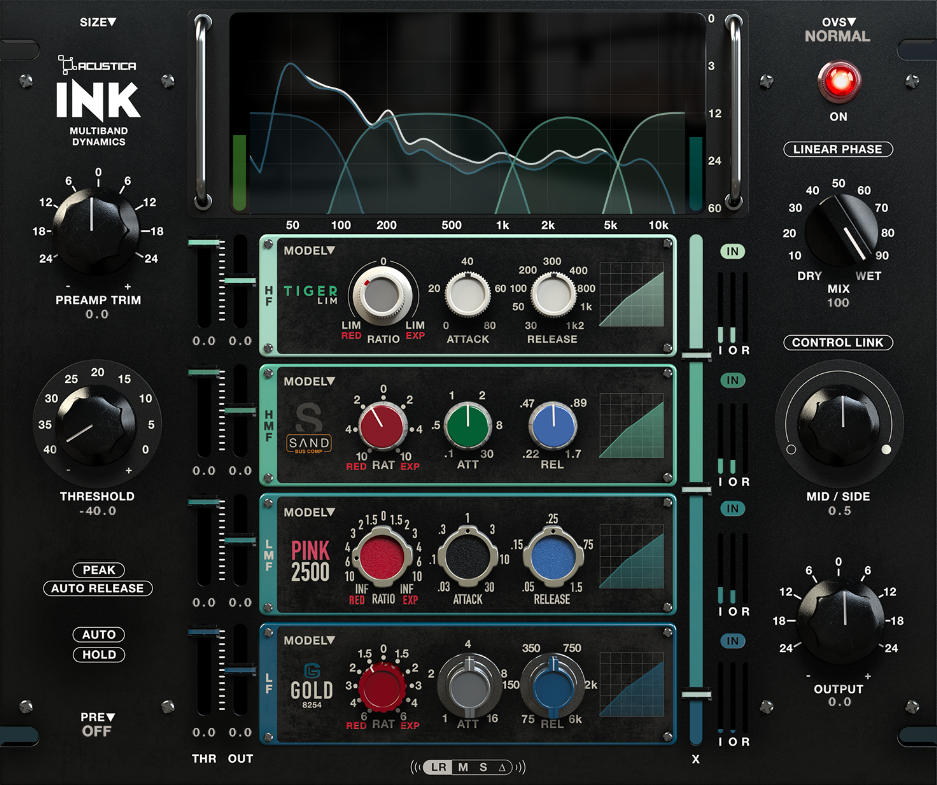Screen dimensions: 937x785
Task: Click the Pink 2500 red RATIO knob
Action: [x=382, y=557]
